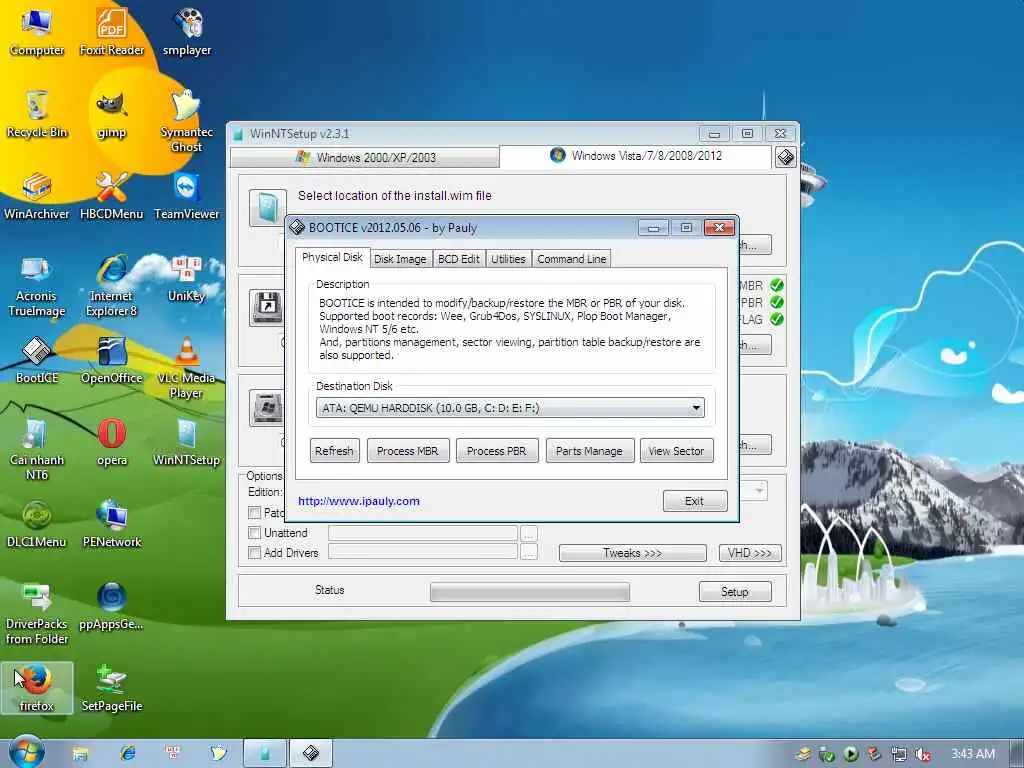
Task: Click the Setup button in WinNTSetup
Action: (735, 592)
